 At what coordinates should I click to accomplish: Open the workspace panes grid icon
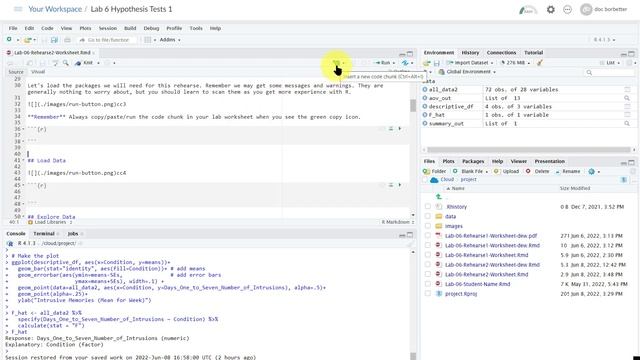(148, 40)
